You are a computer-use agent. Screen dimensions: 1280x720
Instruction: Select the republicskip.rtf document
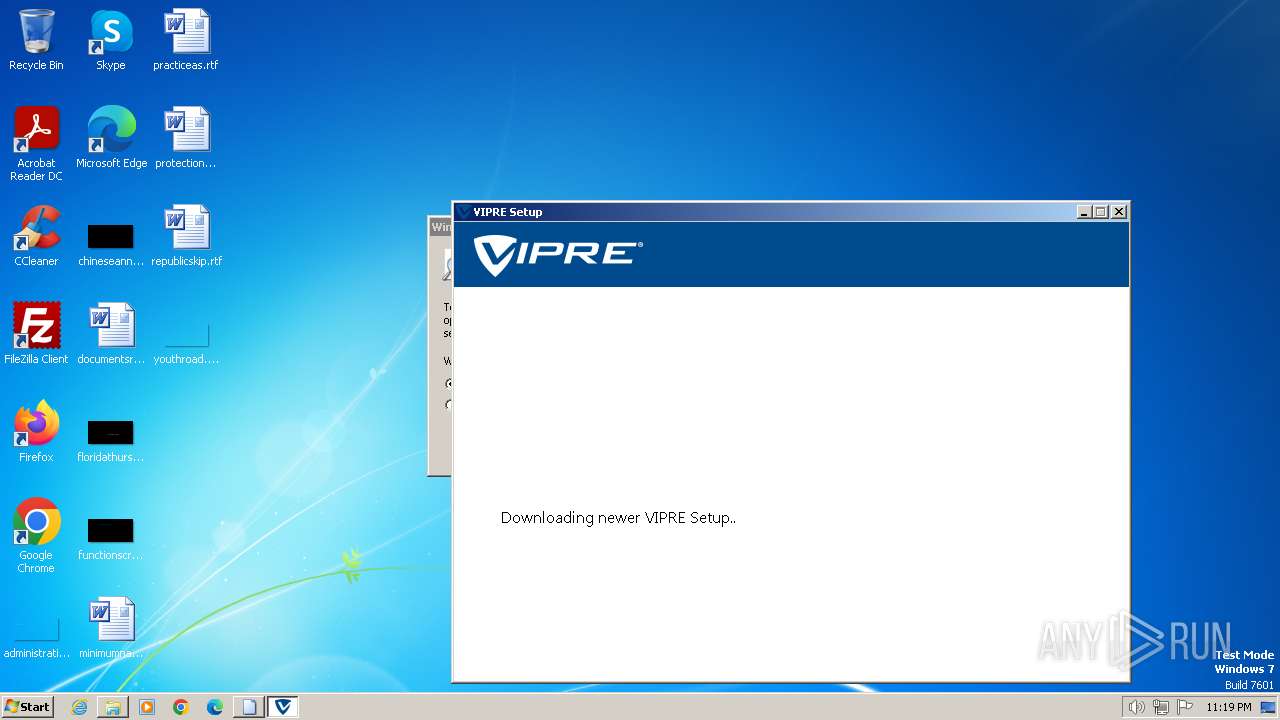pyautogui.click(x=186, y=236)
